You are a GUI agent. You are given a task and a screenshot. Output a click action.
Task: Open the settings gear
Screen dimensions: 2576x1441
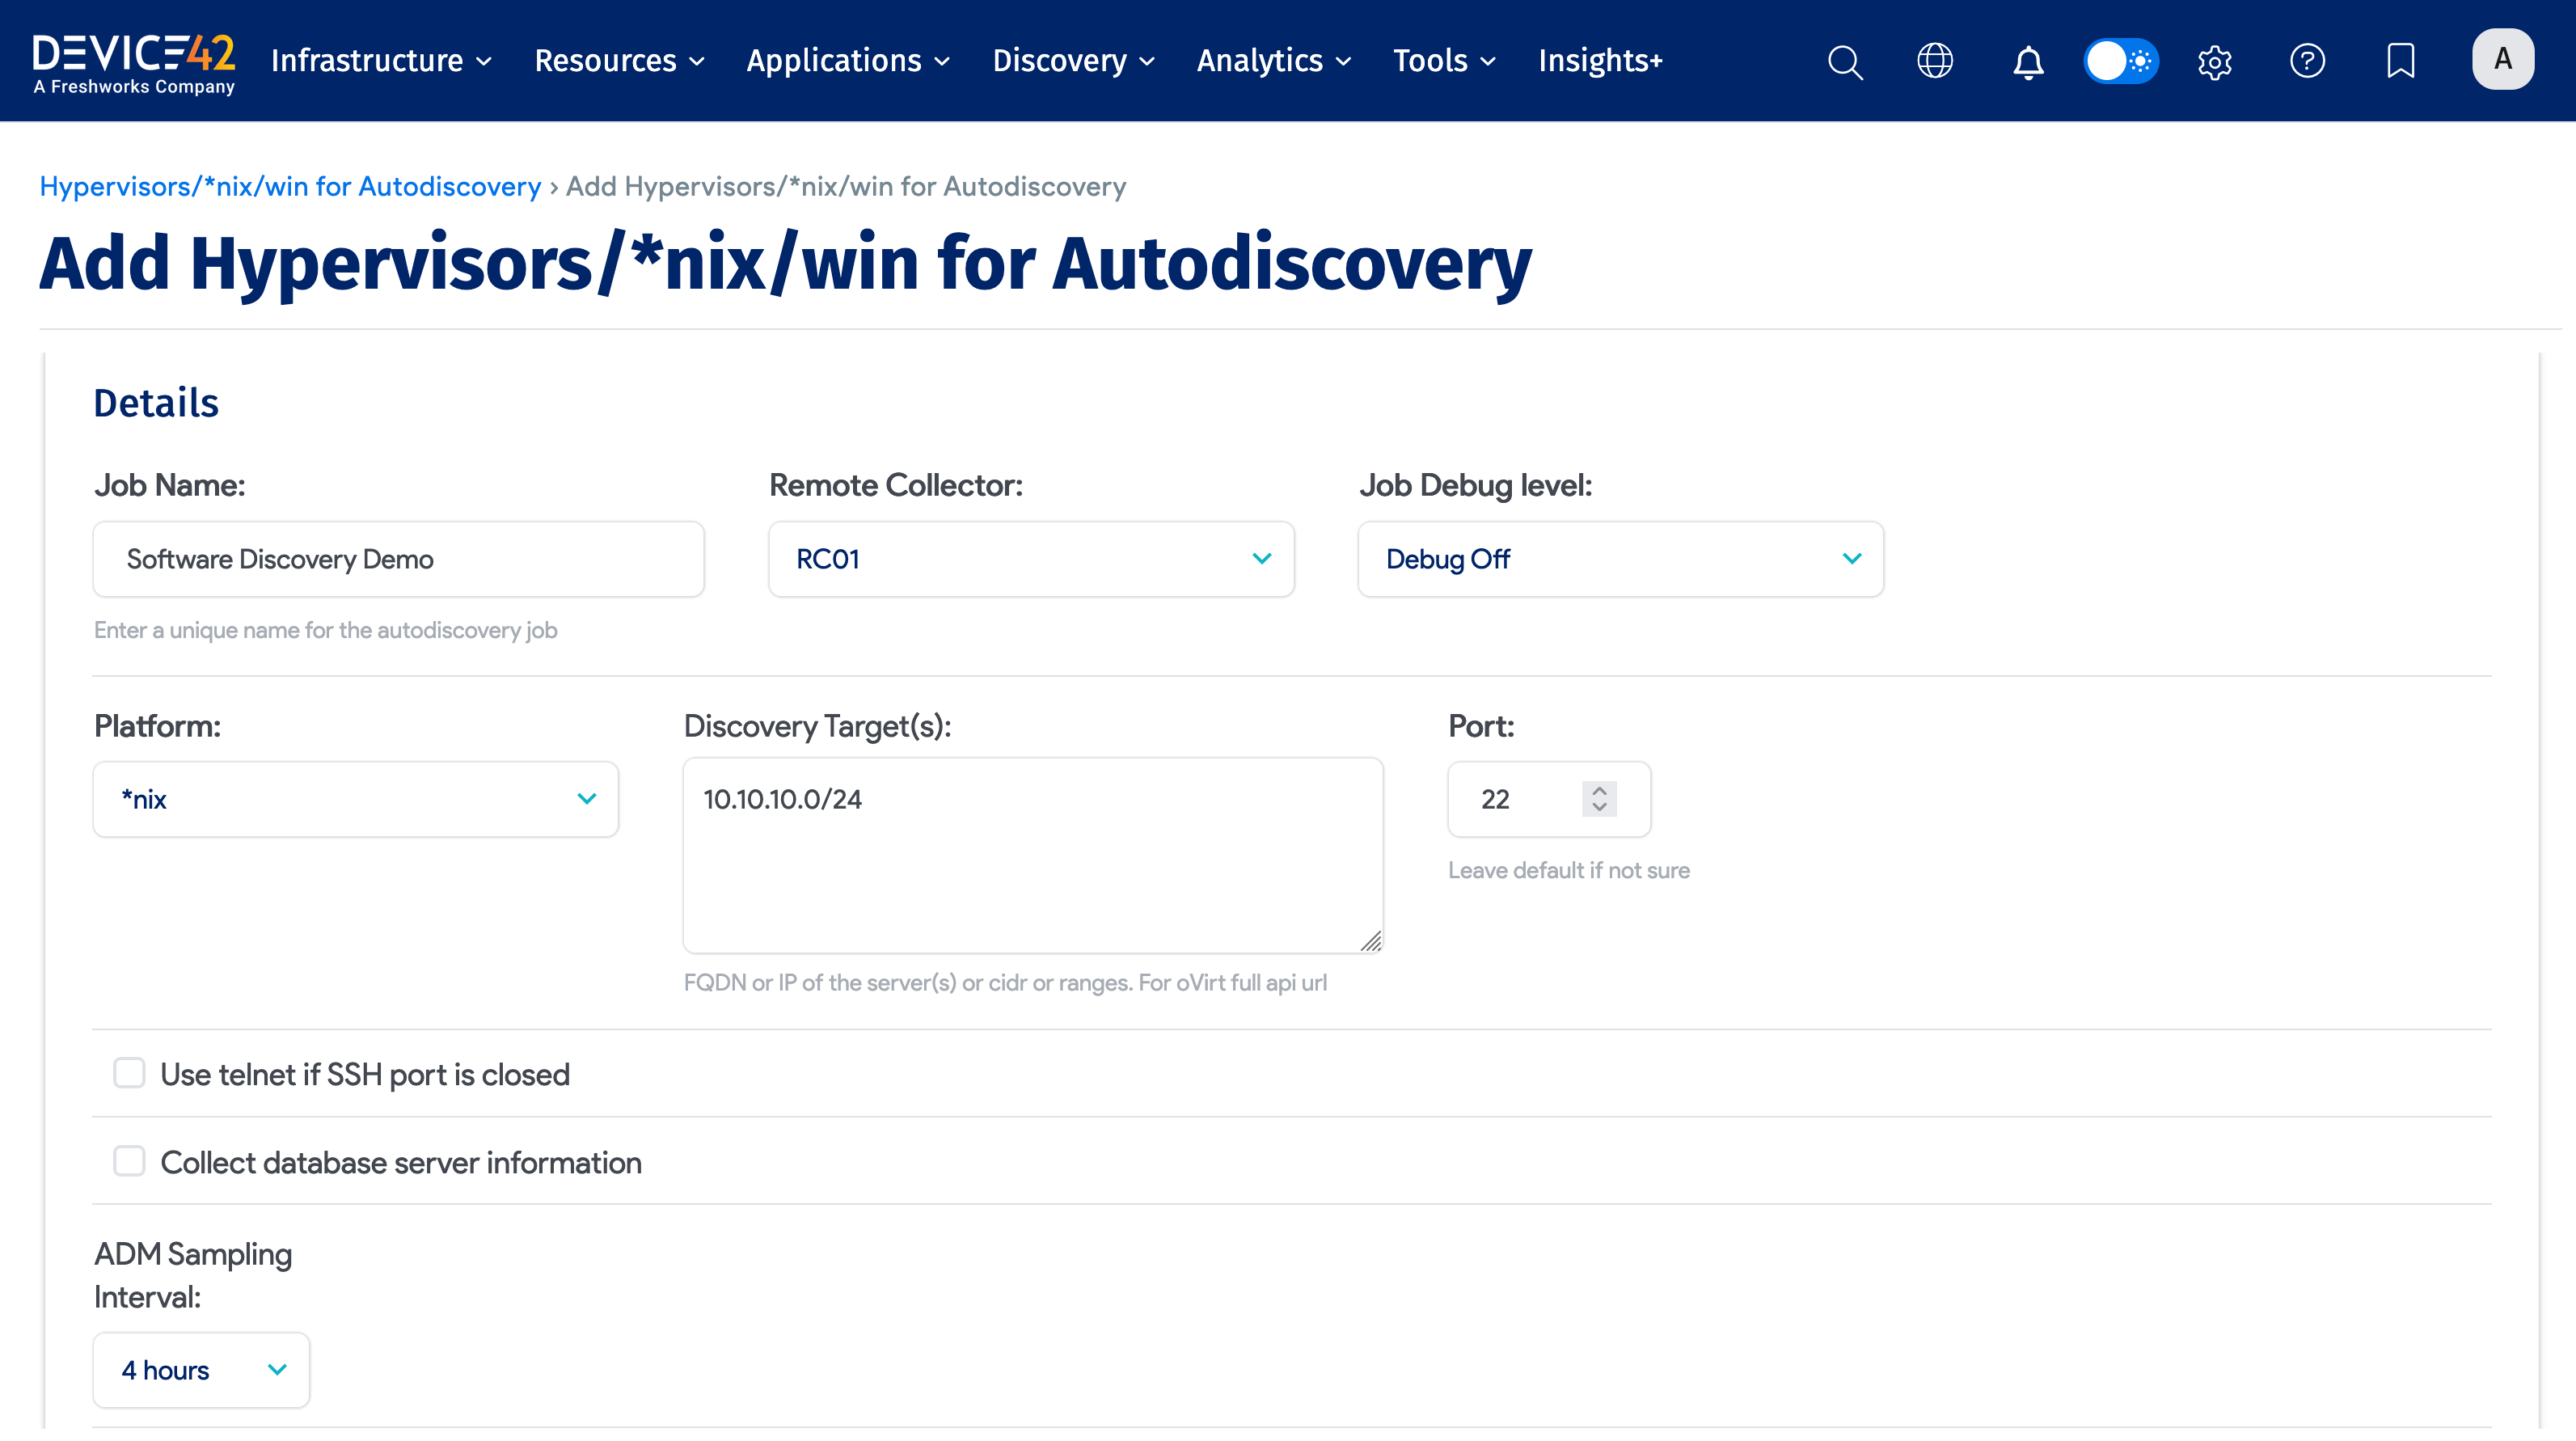click(2214, 61)
